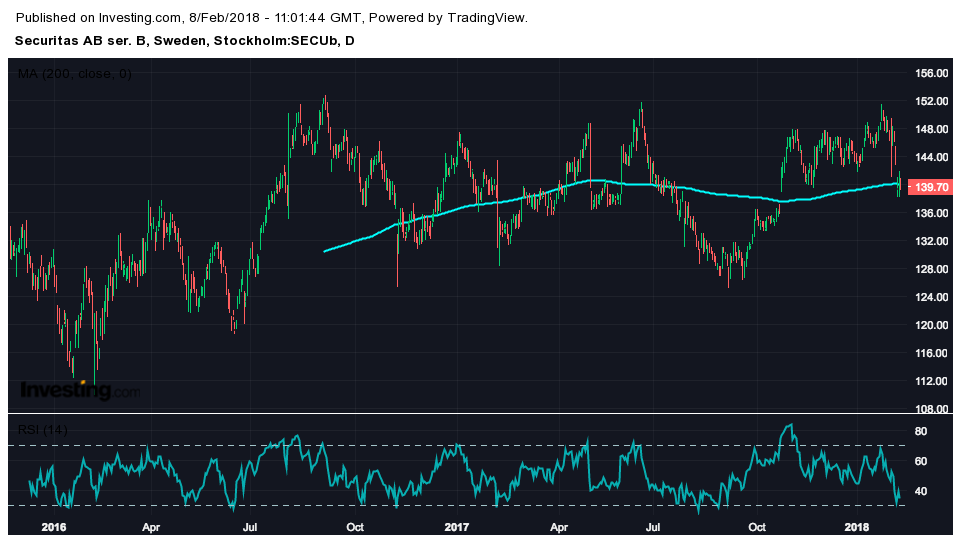Click the 128.00 price axis label

pyautogui.click(x=931, y=269)
